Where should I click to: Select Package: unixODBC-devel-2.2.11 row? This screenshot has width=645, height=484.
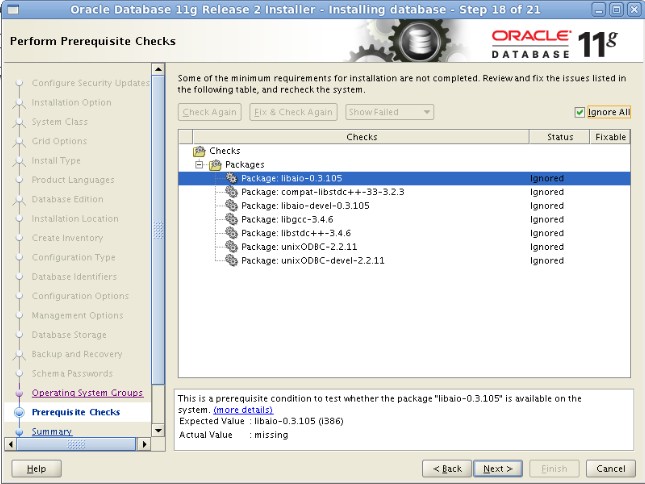[404, 260]
